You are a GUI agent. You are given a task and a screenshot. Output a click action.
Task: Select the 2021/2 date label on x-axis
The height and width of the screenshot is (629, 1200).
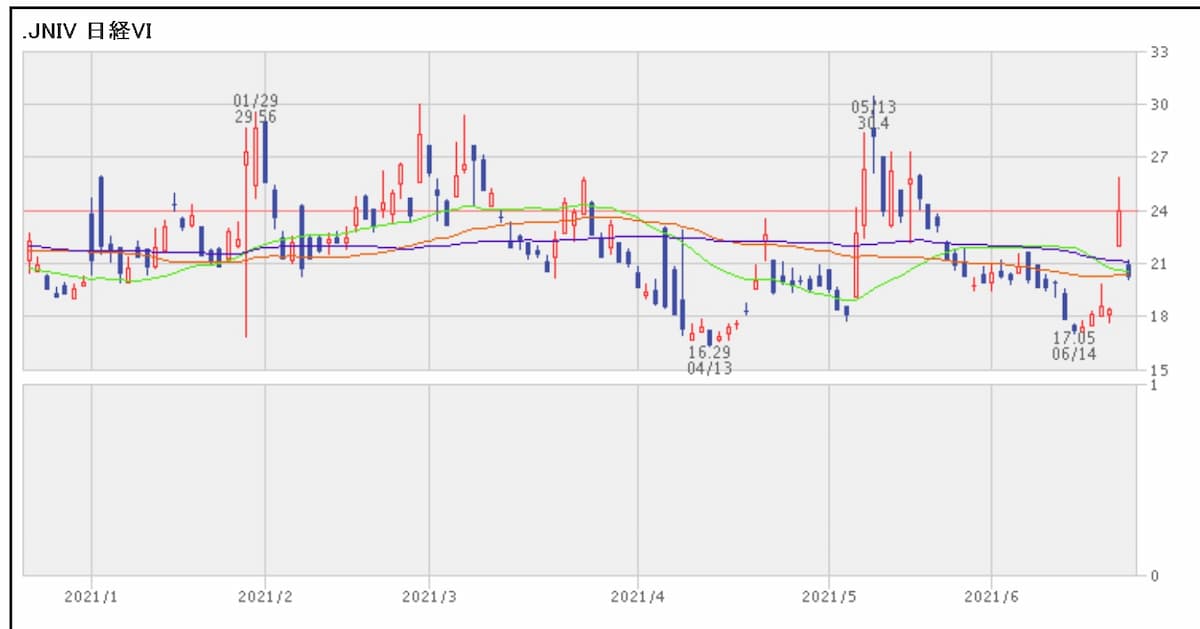pyautogui.click(x=265, y=597)
